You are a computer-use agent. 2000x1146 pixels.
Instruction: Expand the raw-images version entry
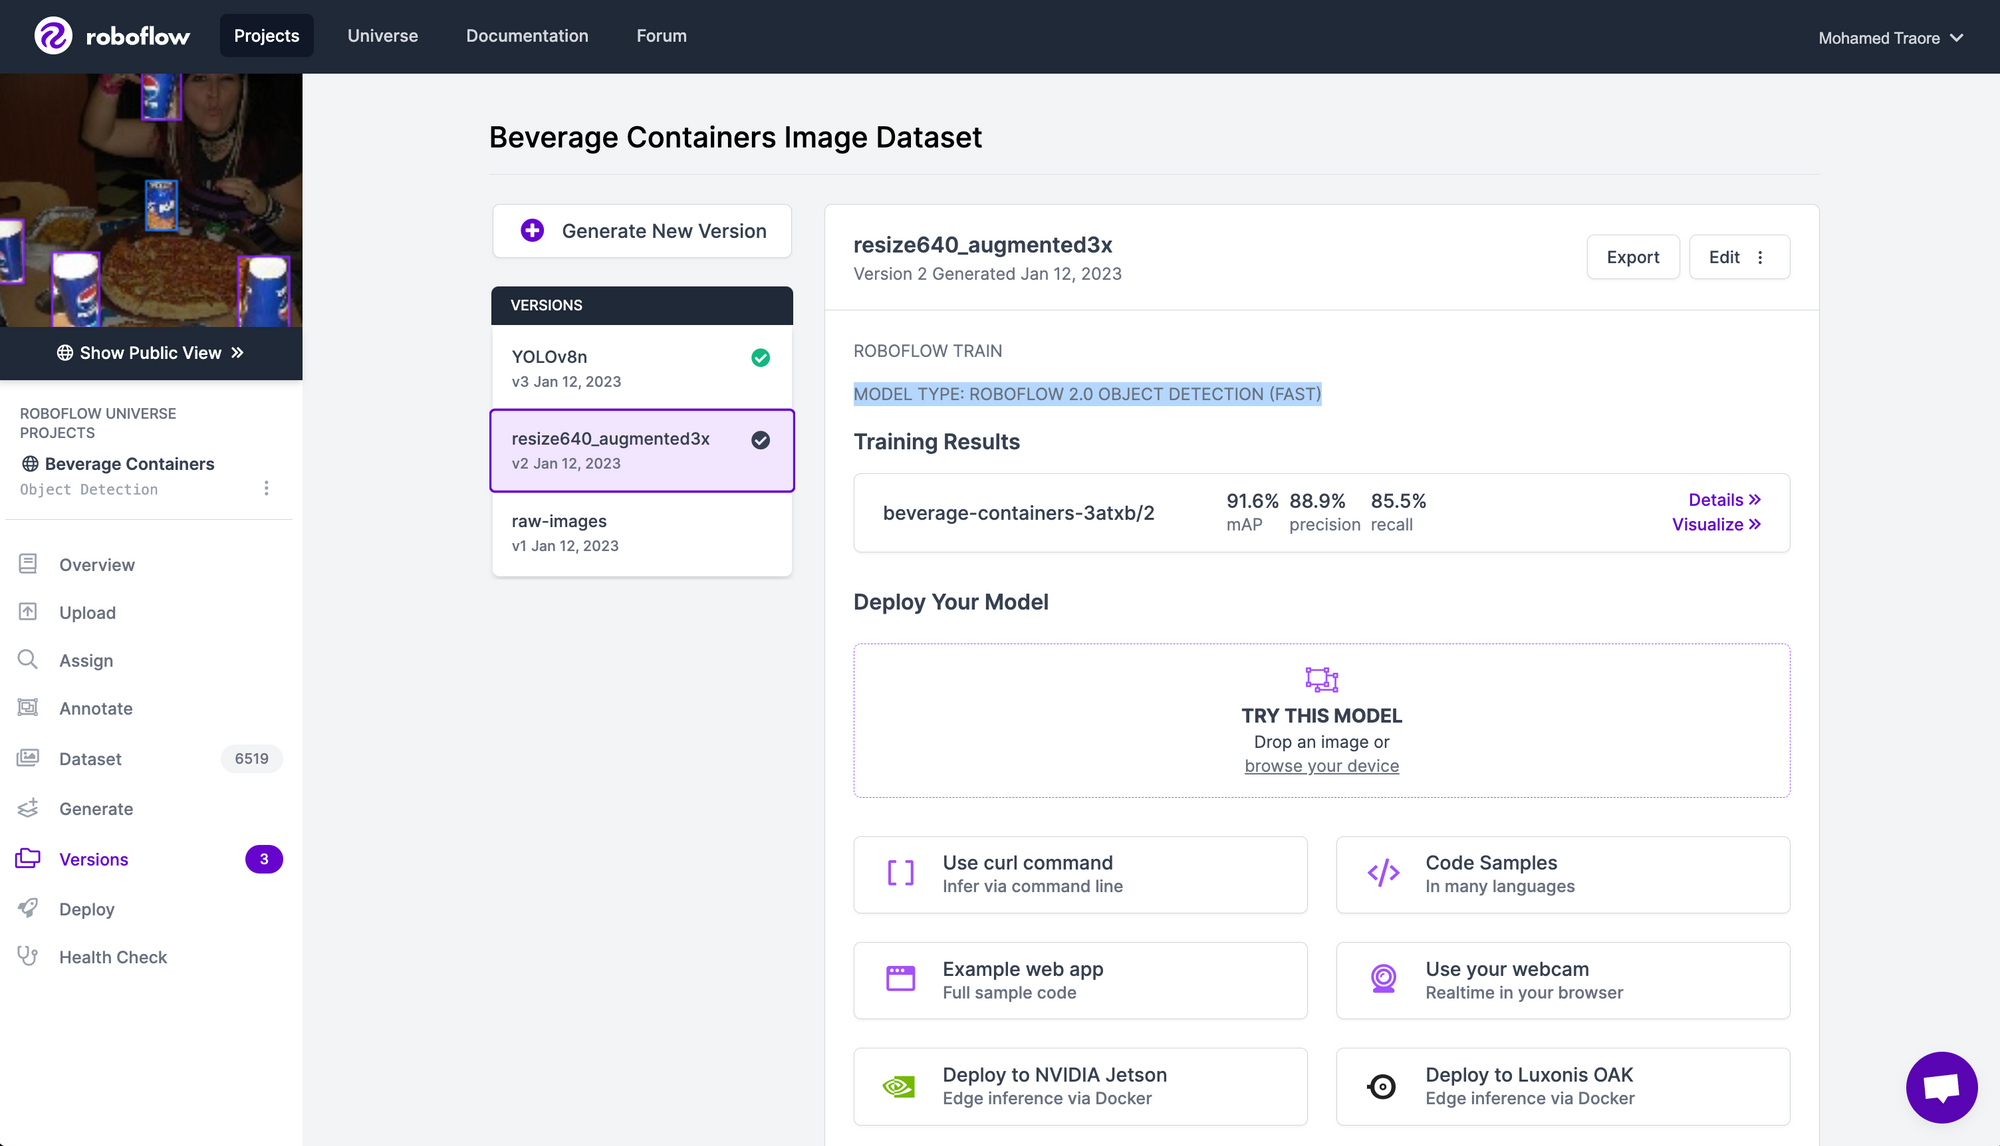click(640, 533)
